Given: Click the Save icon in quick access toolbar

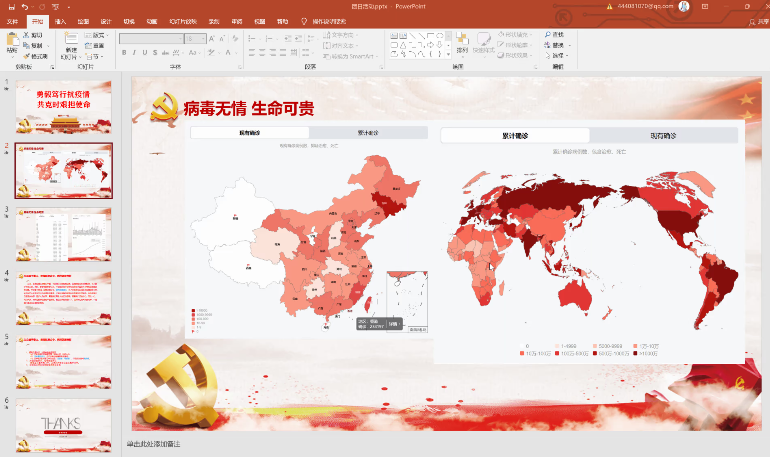Looking at the screenshot, I should [10, 6].
